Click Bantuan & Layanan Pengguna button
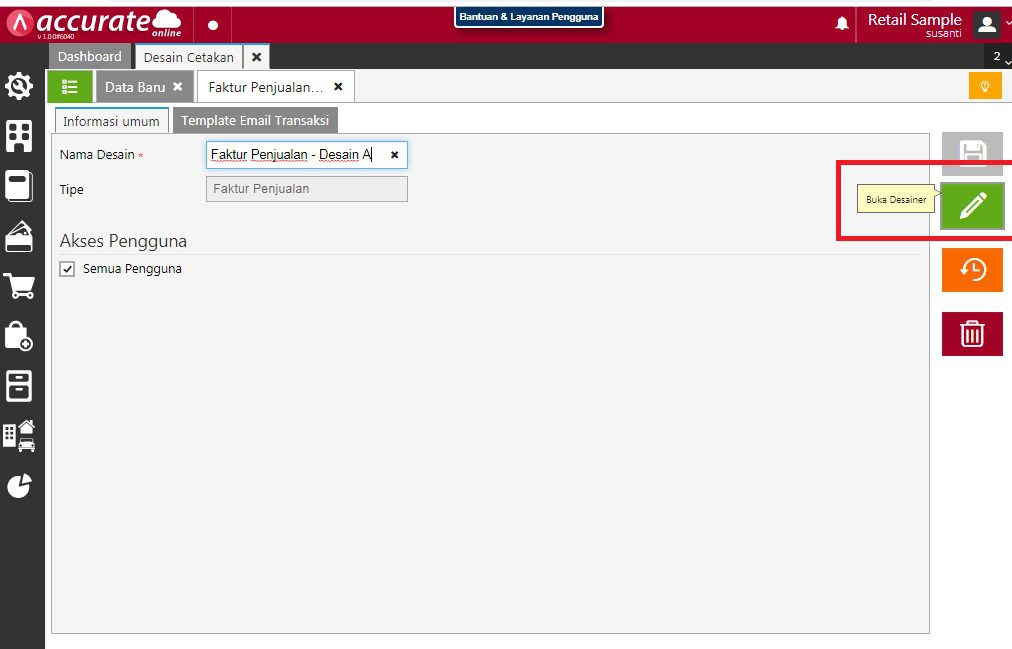1012x649 pixels. tap(529, 17)
